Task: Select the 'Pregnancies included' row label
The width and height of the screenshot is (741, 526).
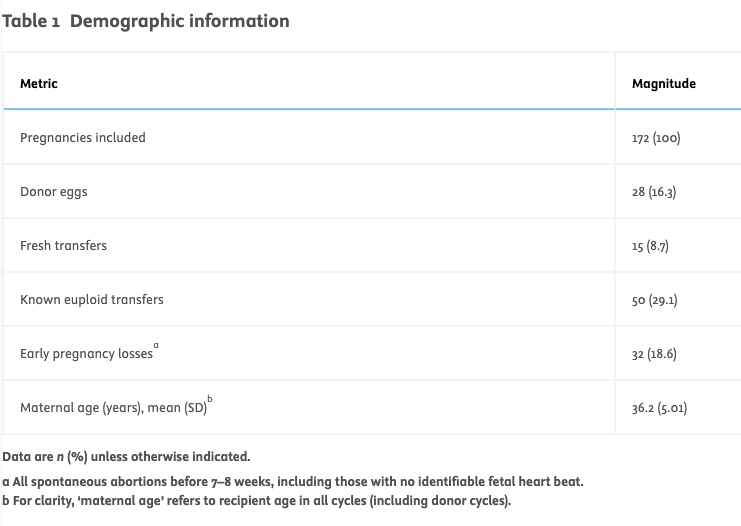Action: pyautogui.click(x=83, y=138)
